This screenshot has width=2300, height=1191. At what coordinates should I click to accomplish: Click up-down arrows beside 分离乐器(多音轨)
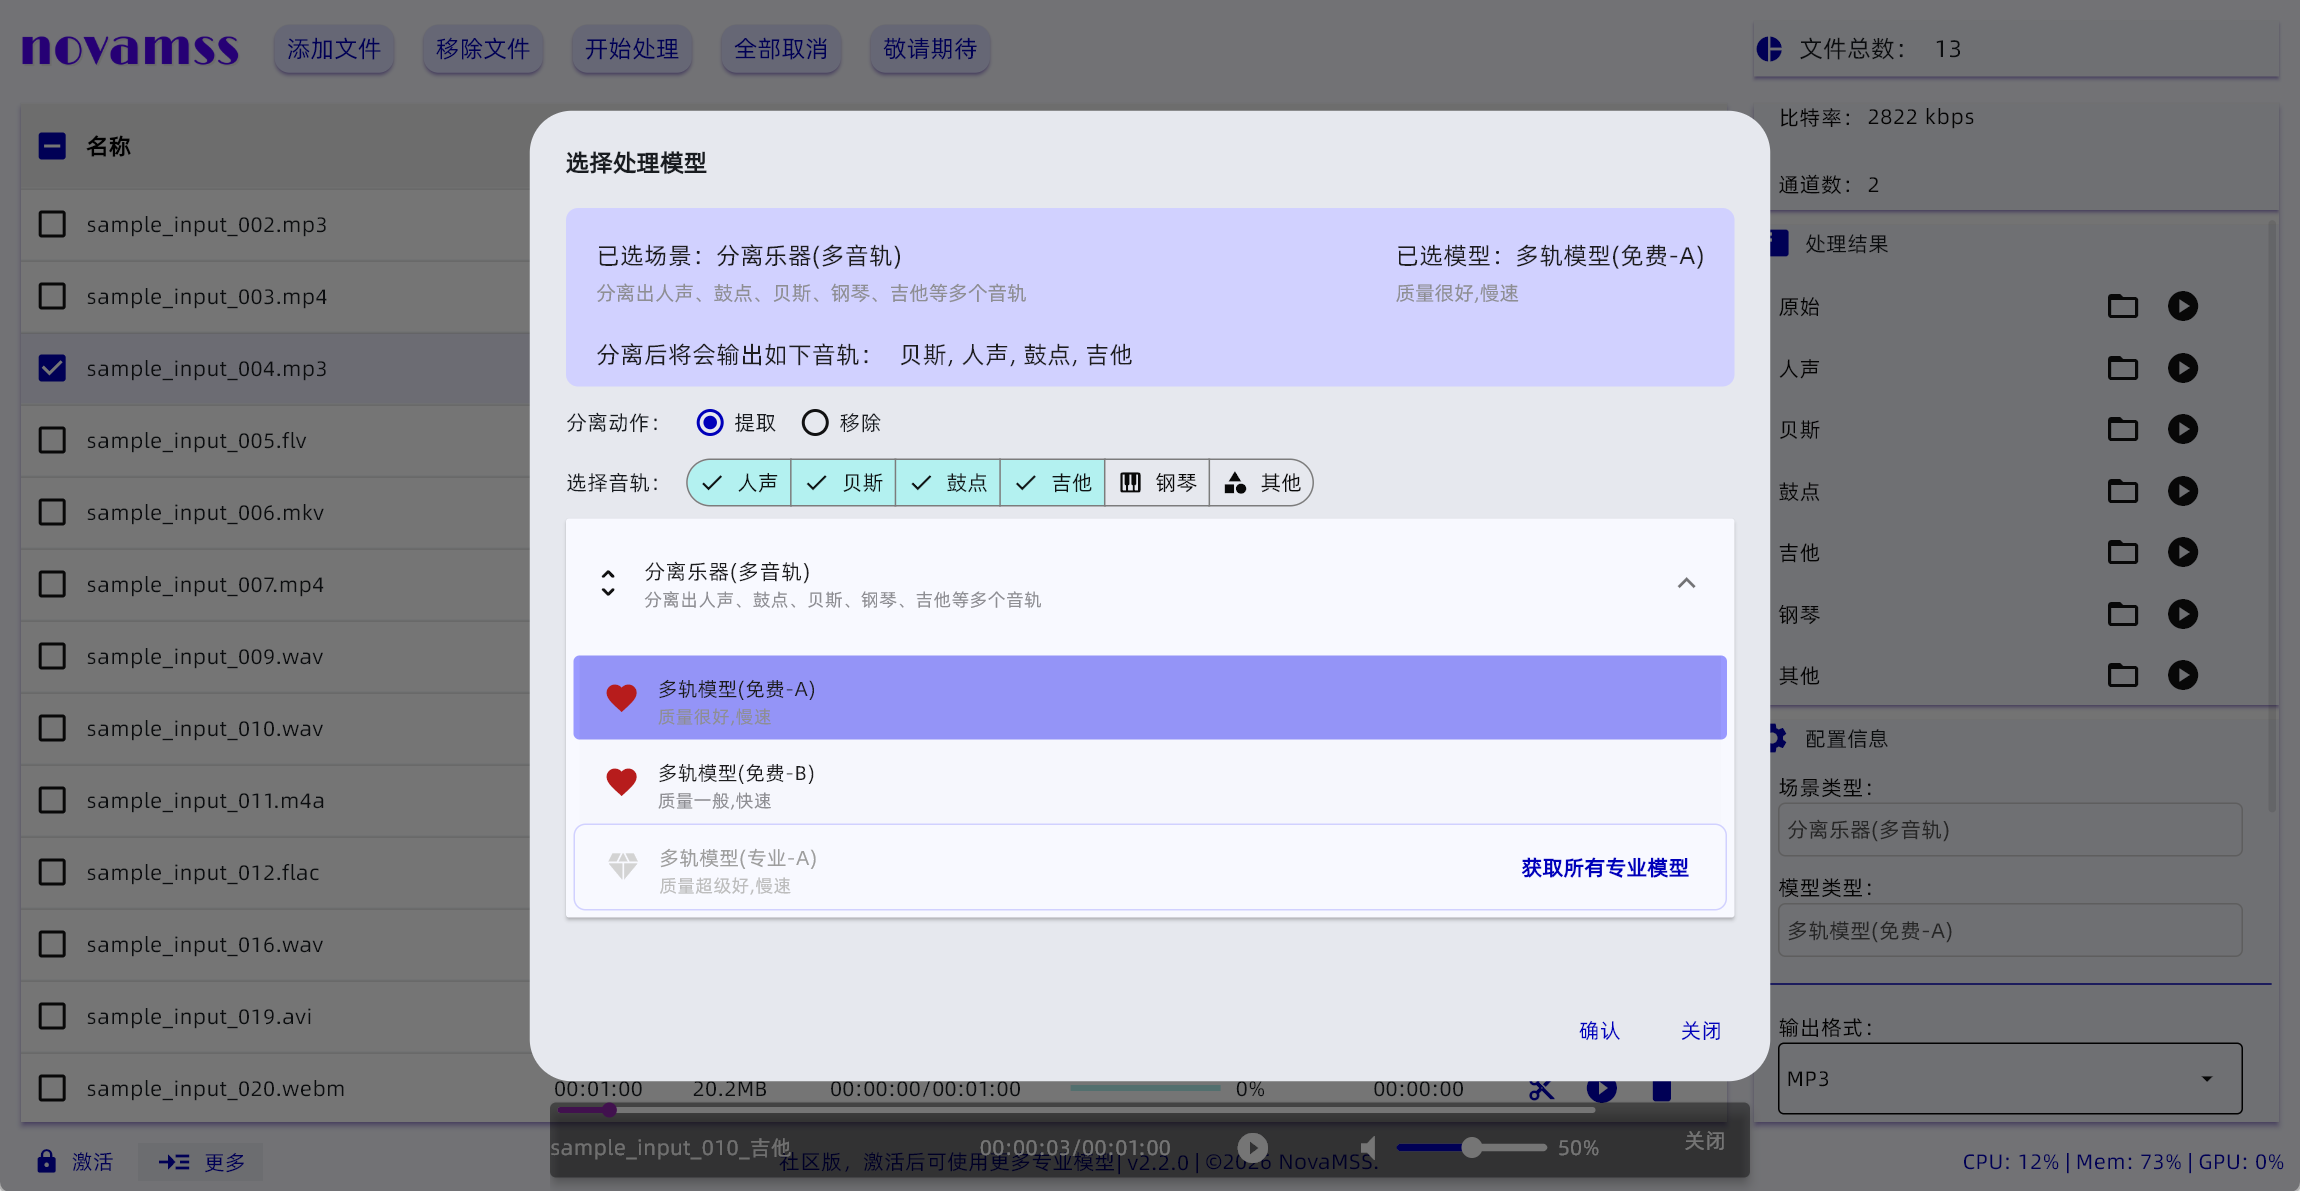pyautogui.click(x=608, y=583)
